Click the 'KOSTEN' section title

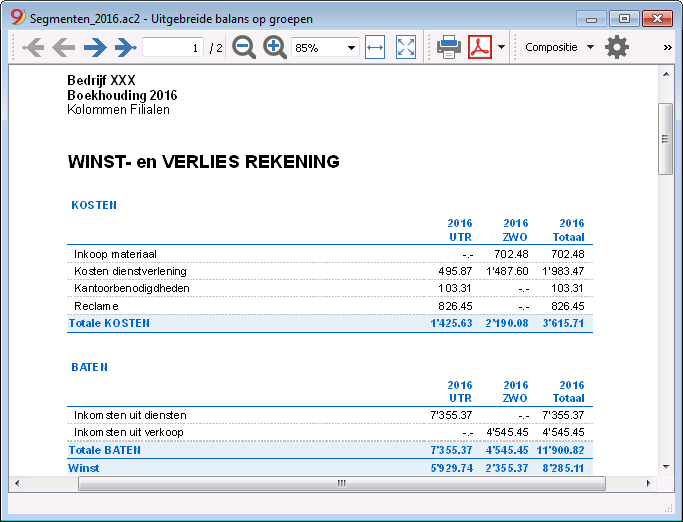click(x=94, y=205)
